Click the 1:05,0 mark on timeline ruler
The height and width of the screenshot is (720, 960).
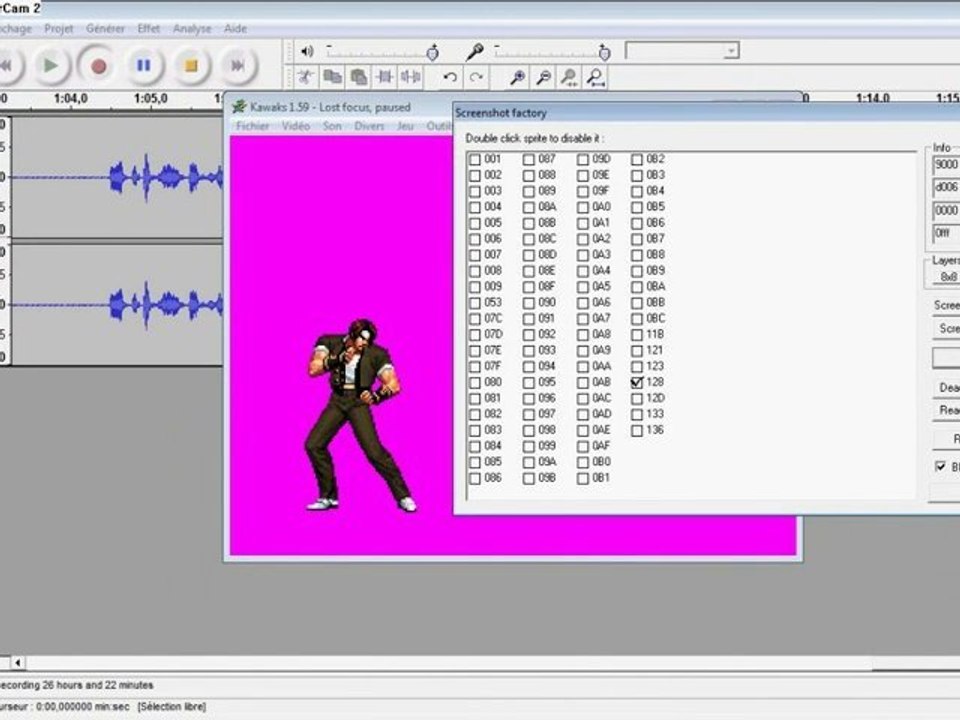pyautogui.click(x=151, y=99)
